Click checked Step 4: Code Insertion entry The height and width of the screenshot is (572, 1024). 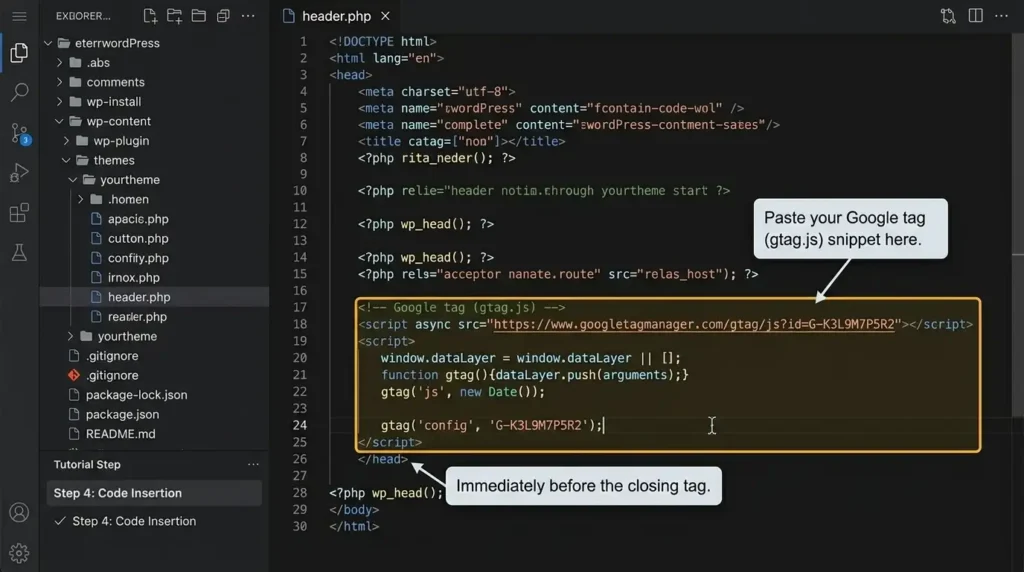click(134, 521)
